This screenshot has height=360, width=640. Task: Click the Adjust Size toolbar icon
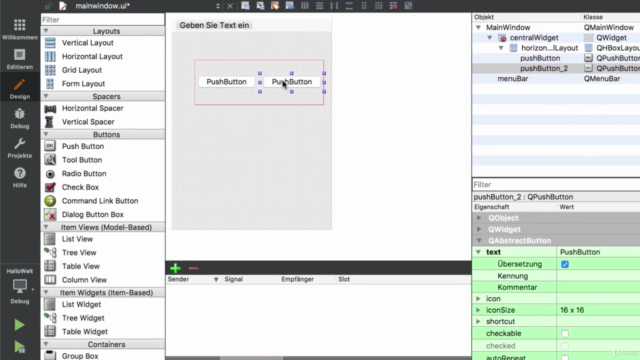408,6
